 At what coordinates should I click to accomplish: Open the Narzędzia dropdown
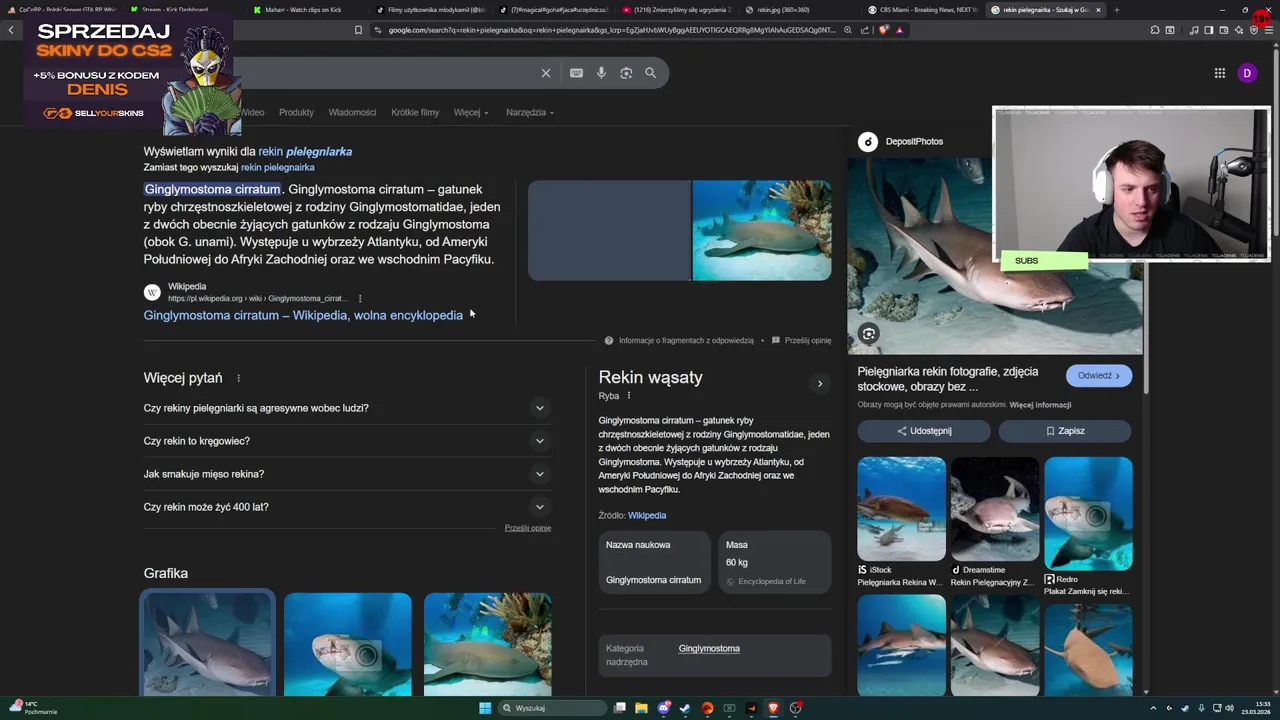(x=530, y=112)
